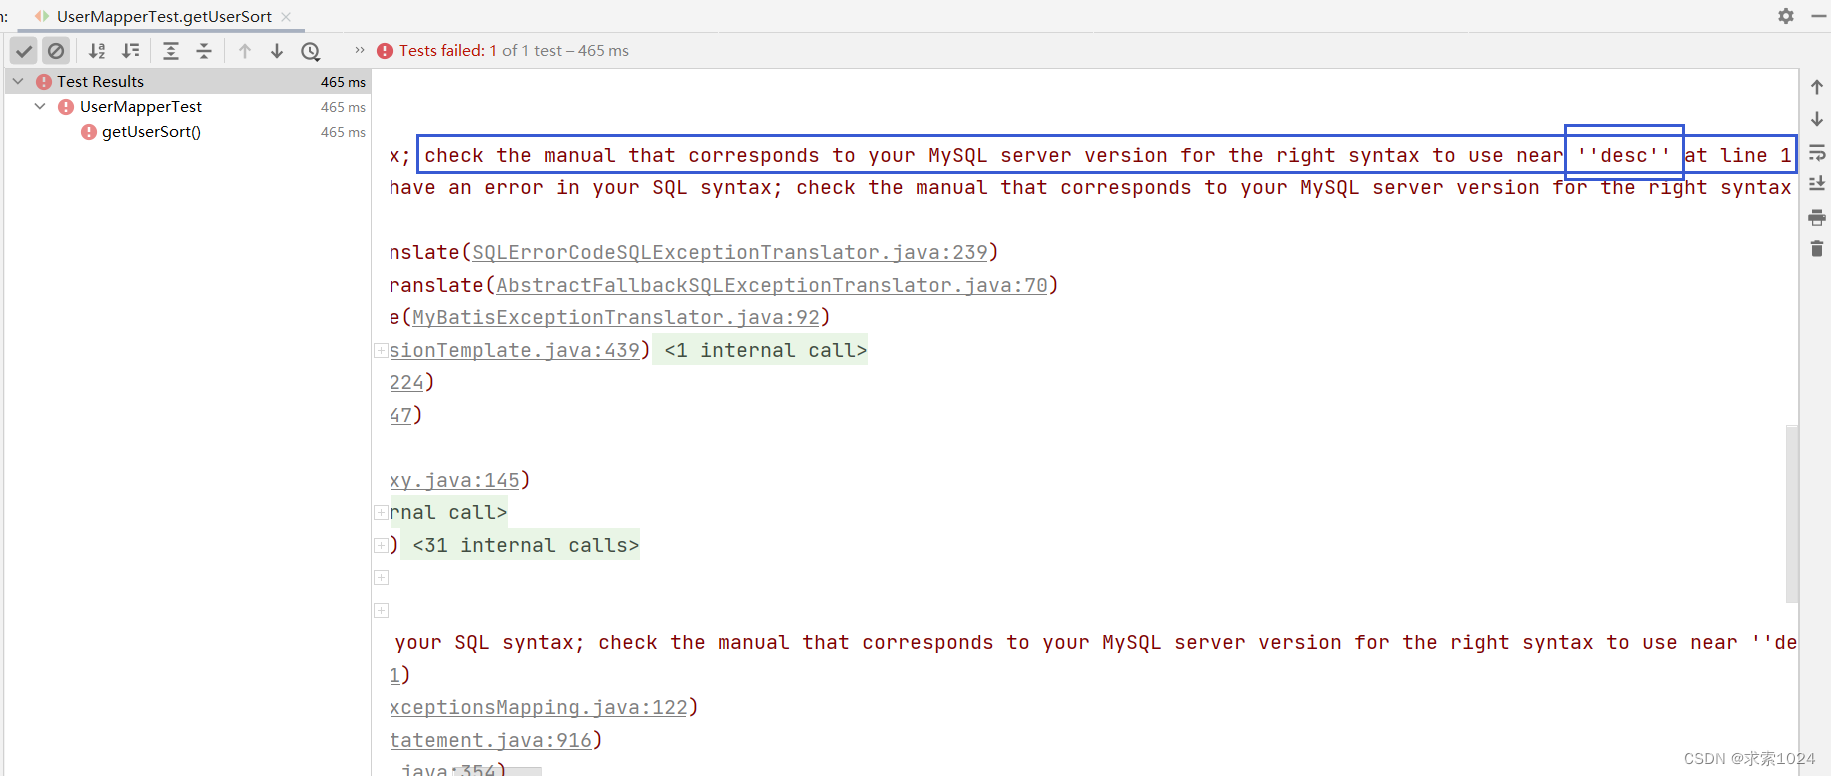The image size is (1831, 776).
Task: Collapse the Test Results tree node
Action: (18, 81)
